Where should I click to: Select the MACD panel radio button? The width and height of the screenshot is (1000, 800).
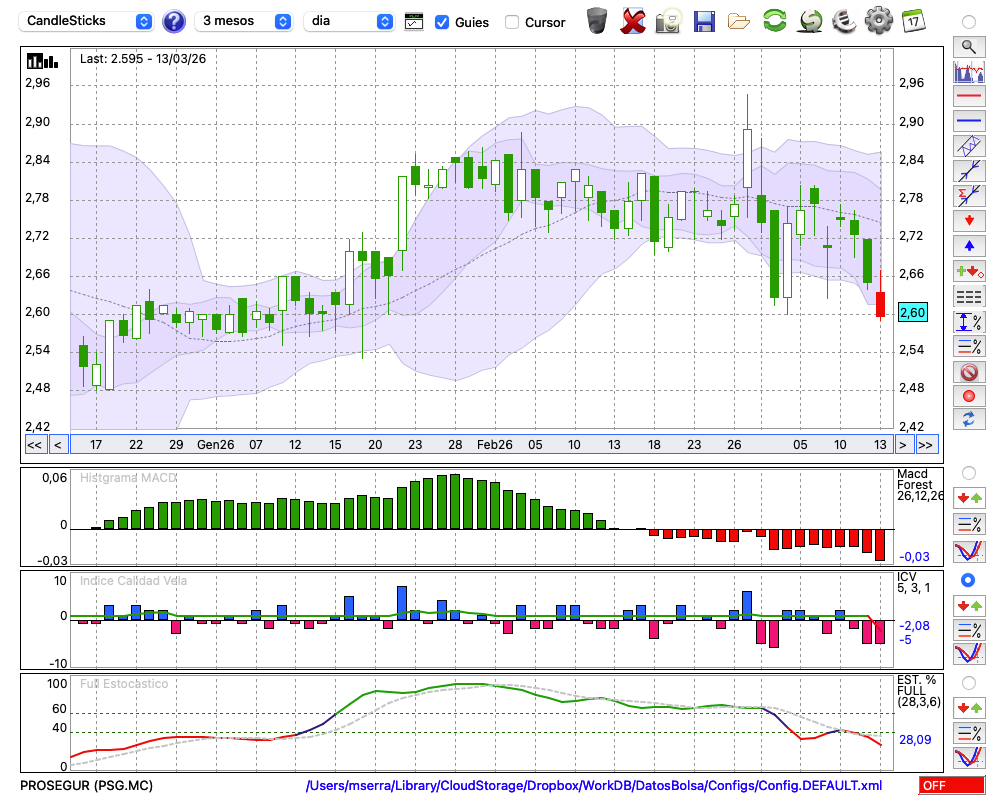969,473
